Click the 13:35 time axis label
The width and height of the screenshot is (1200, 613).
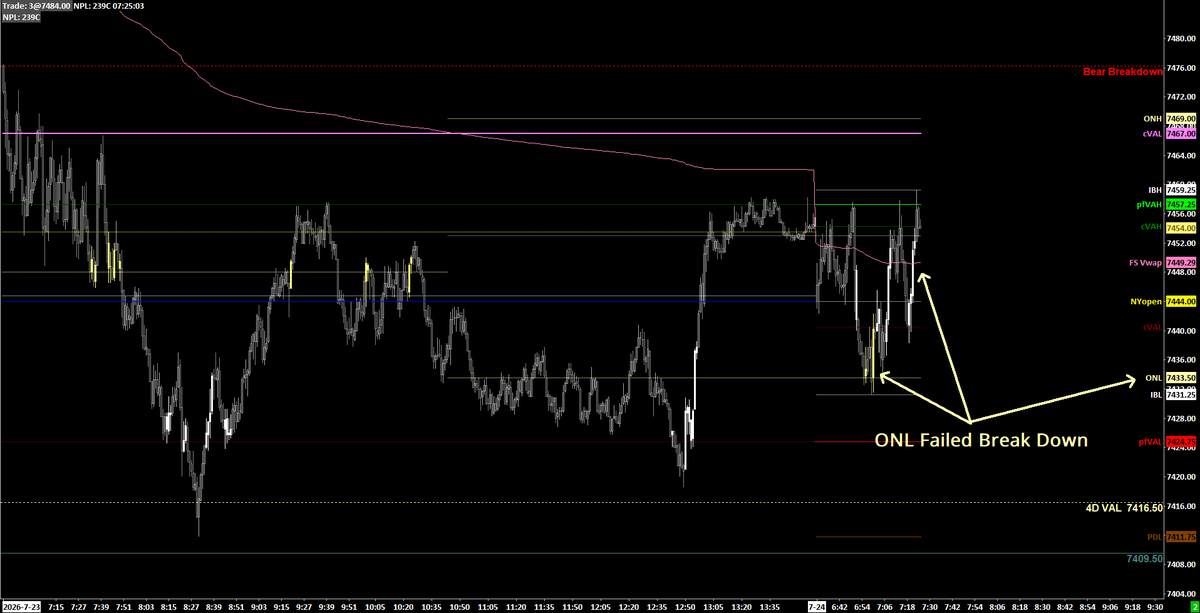(x=772, y=606)
